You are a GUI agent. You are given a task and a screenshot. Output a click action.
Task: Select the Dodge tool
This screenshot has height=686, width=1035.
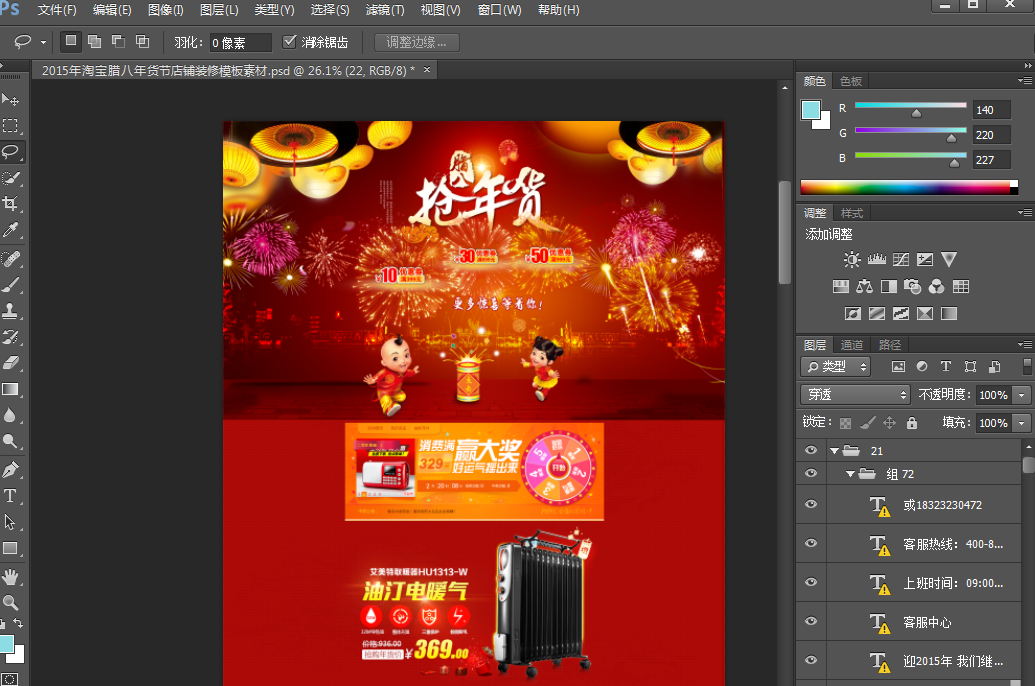tap(11, 441)
